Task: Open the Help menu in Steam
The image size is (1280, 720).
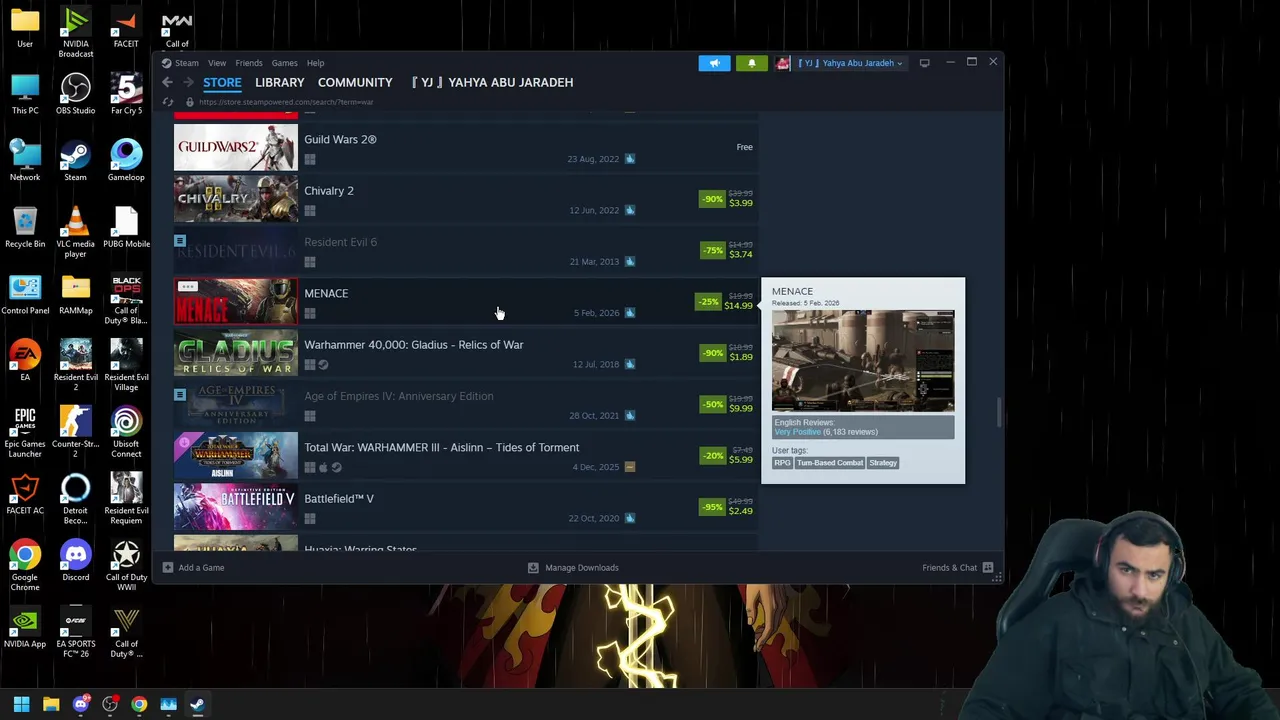Action: (x=315, y=63)
